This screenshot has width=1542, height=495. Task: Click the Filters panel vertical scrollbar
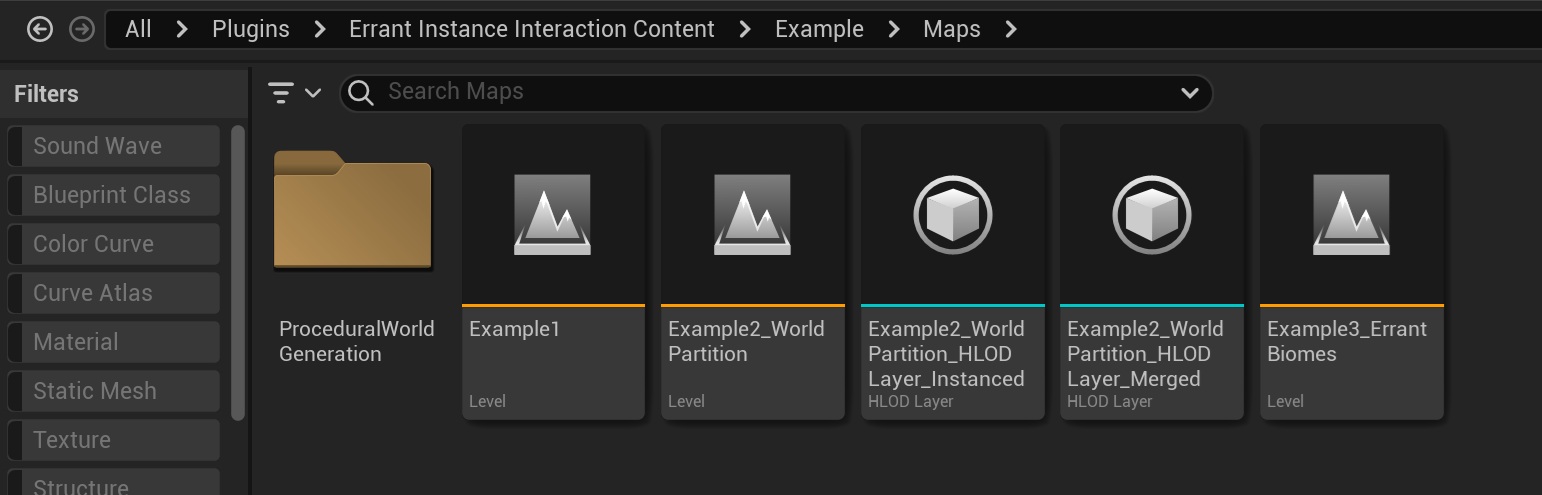238,272
